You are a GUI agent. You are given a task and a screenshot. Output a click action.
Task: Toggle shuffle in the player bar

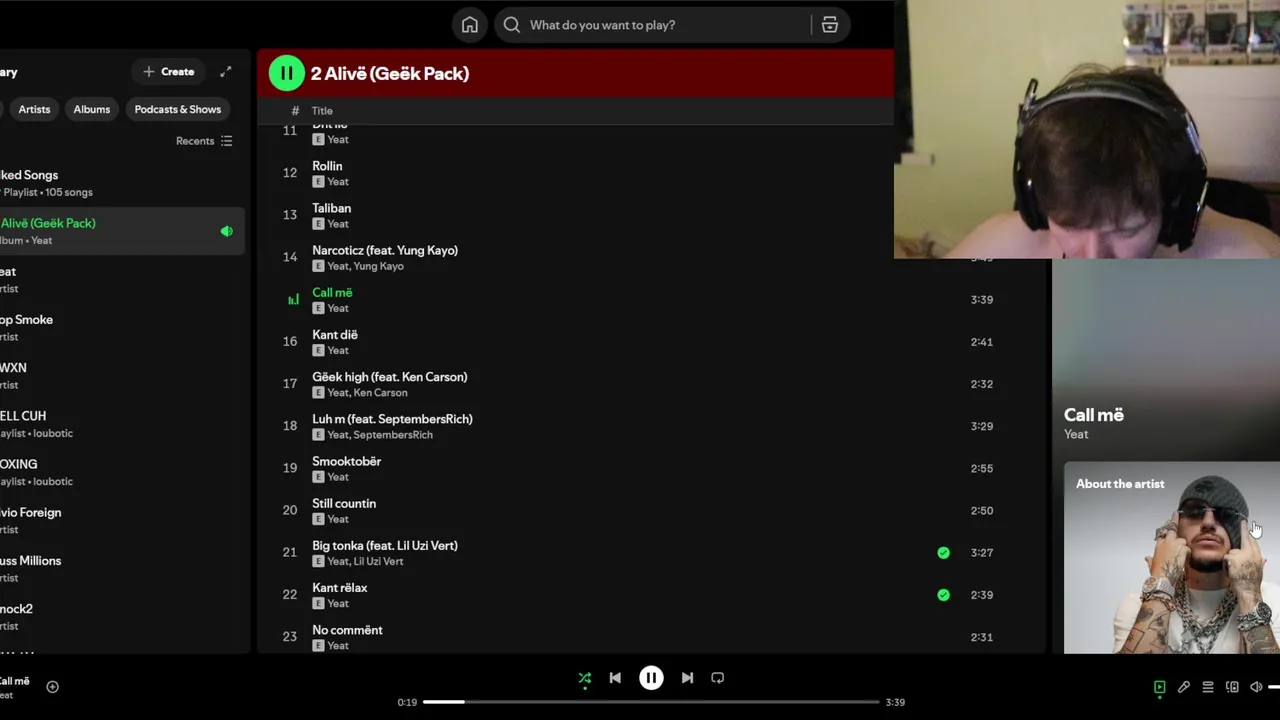(585, 678)
